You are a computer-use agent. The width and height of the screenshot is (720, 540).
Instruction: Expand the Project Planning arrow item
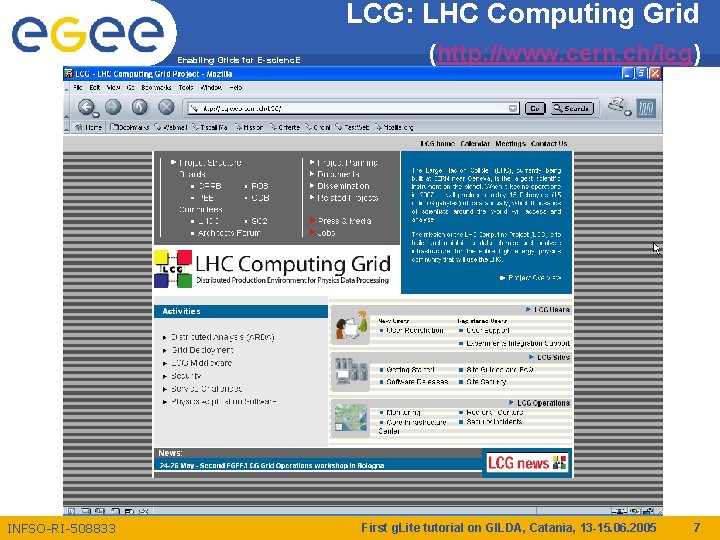pyautogui.click(x=344, y=163)
